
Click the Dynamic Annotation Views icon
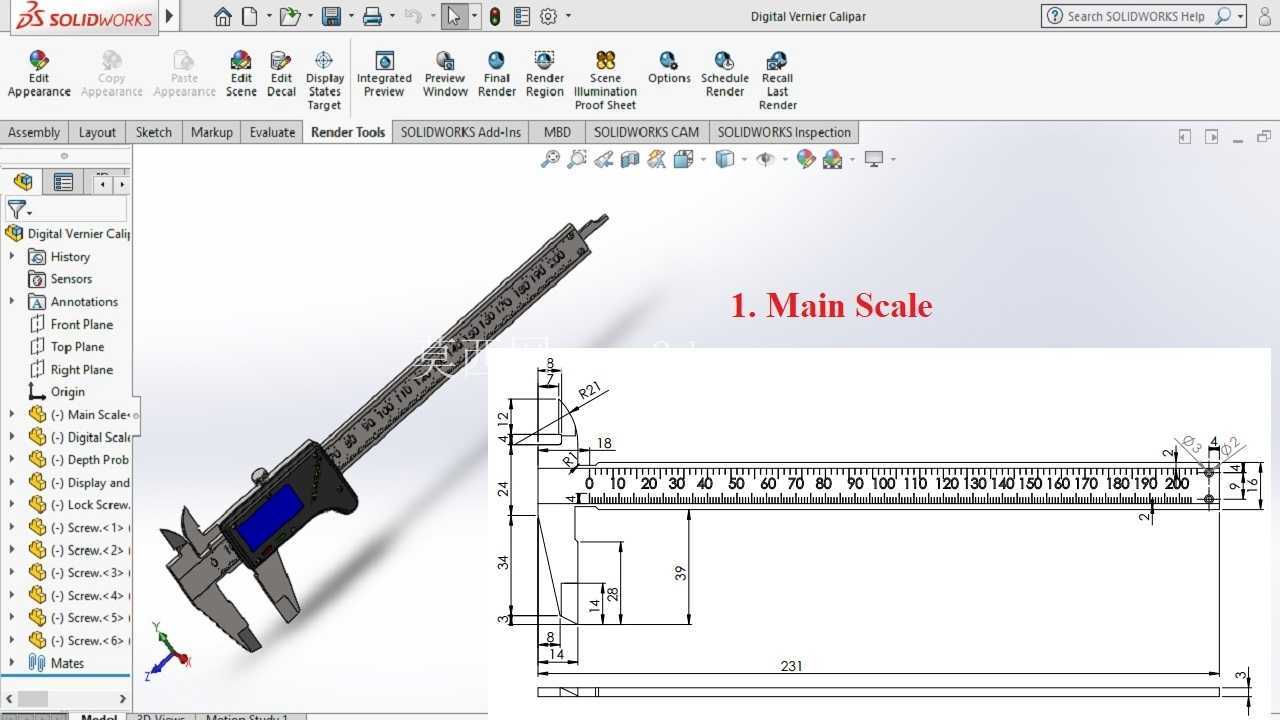656,159
